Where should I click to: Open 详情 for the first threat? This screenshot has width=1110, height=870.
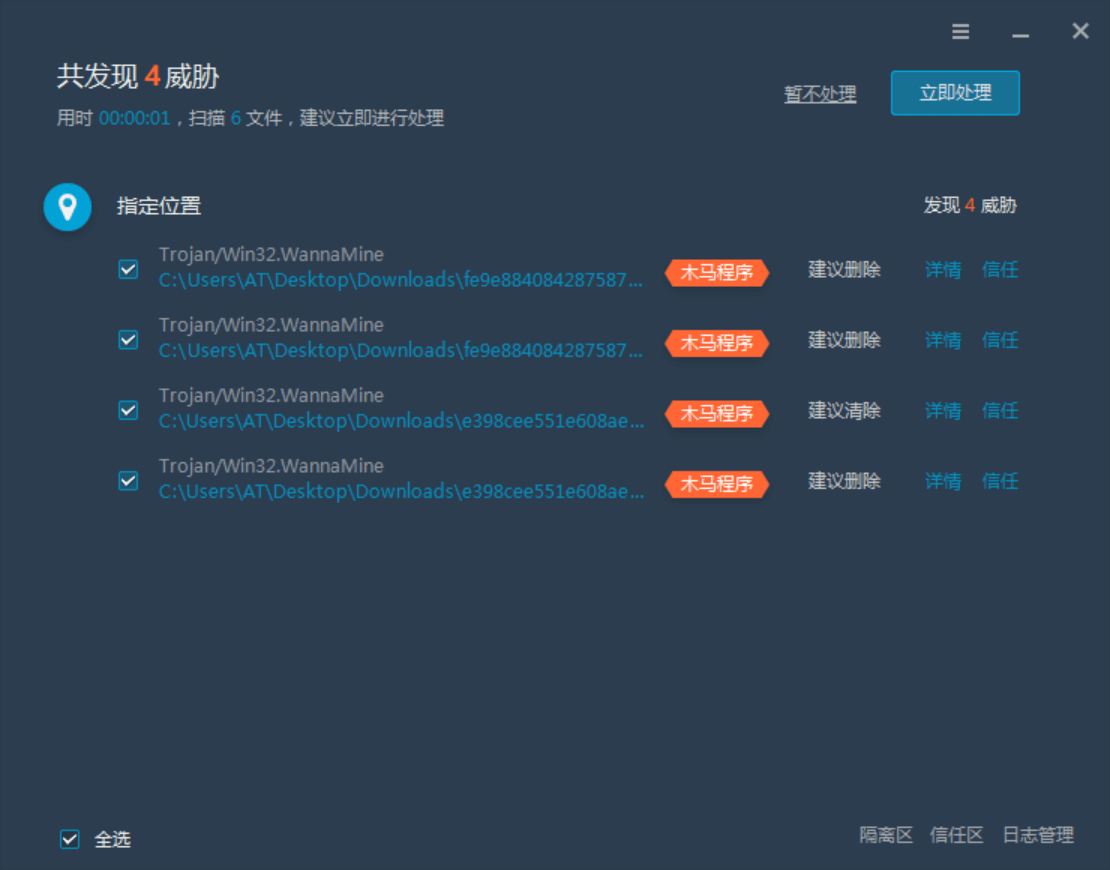pos(942,270)
